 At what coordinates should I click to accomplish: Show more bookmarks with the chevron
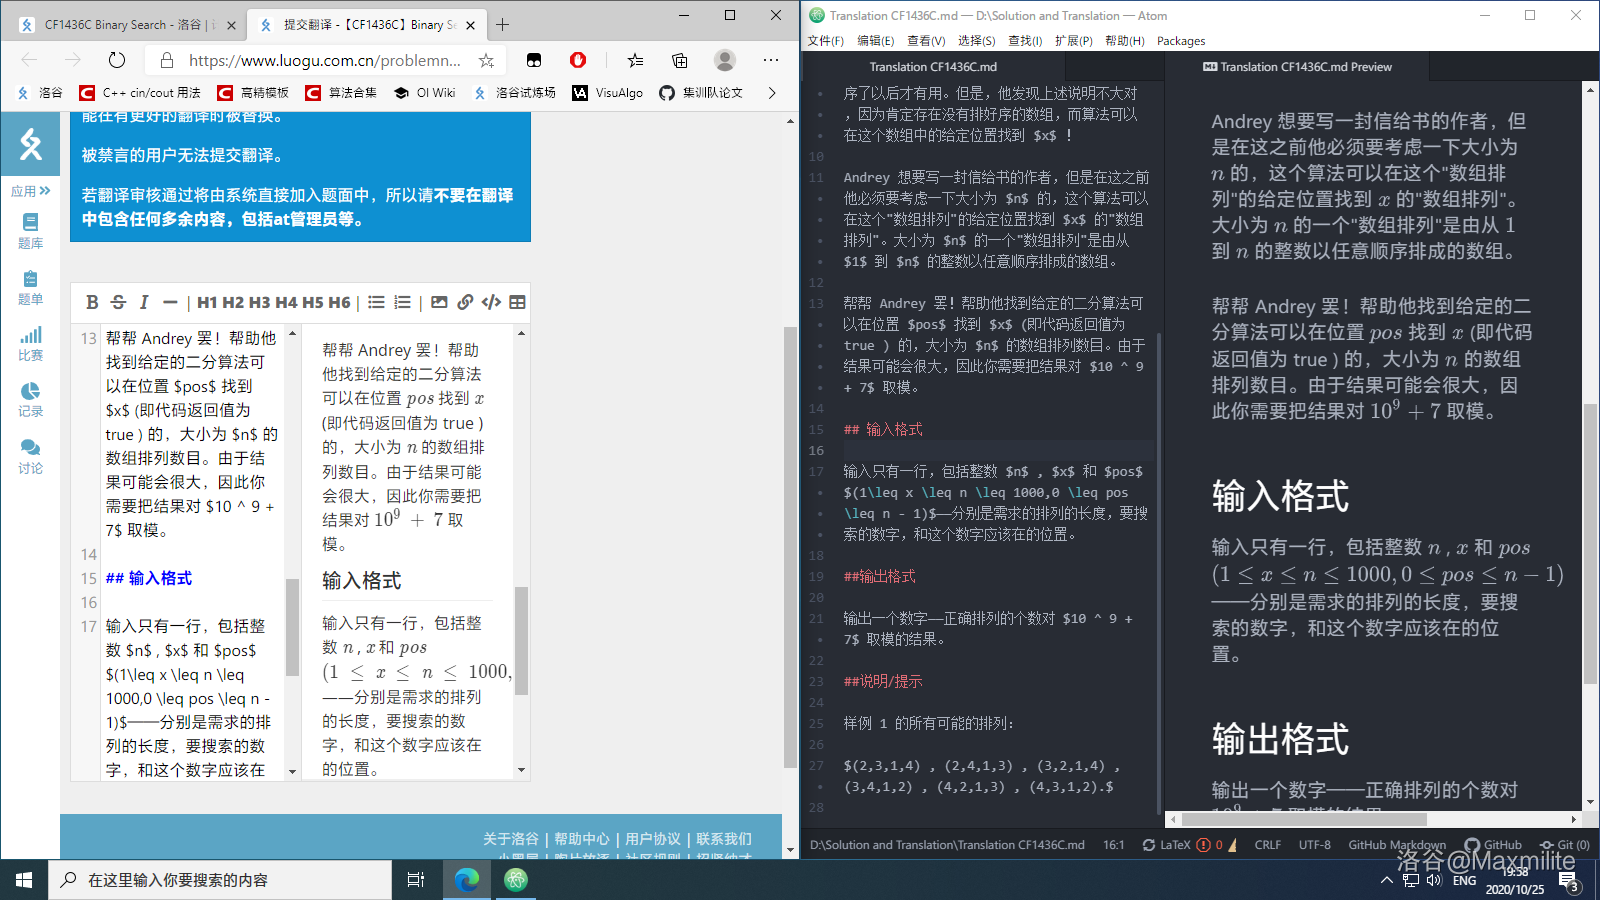[771, 93]
